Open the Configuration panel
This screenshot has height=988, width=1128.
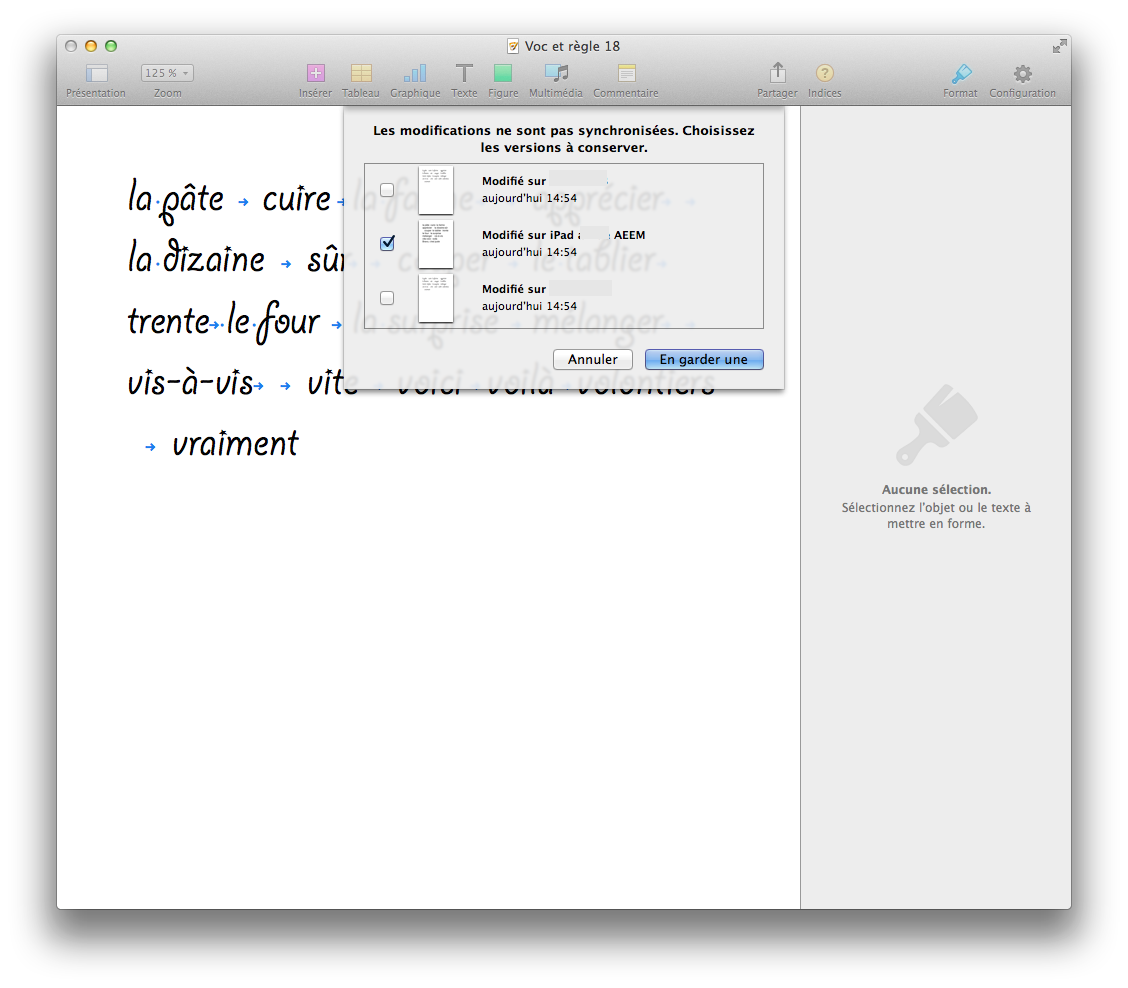tap(1022, 74)
